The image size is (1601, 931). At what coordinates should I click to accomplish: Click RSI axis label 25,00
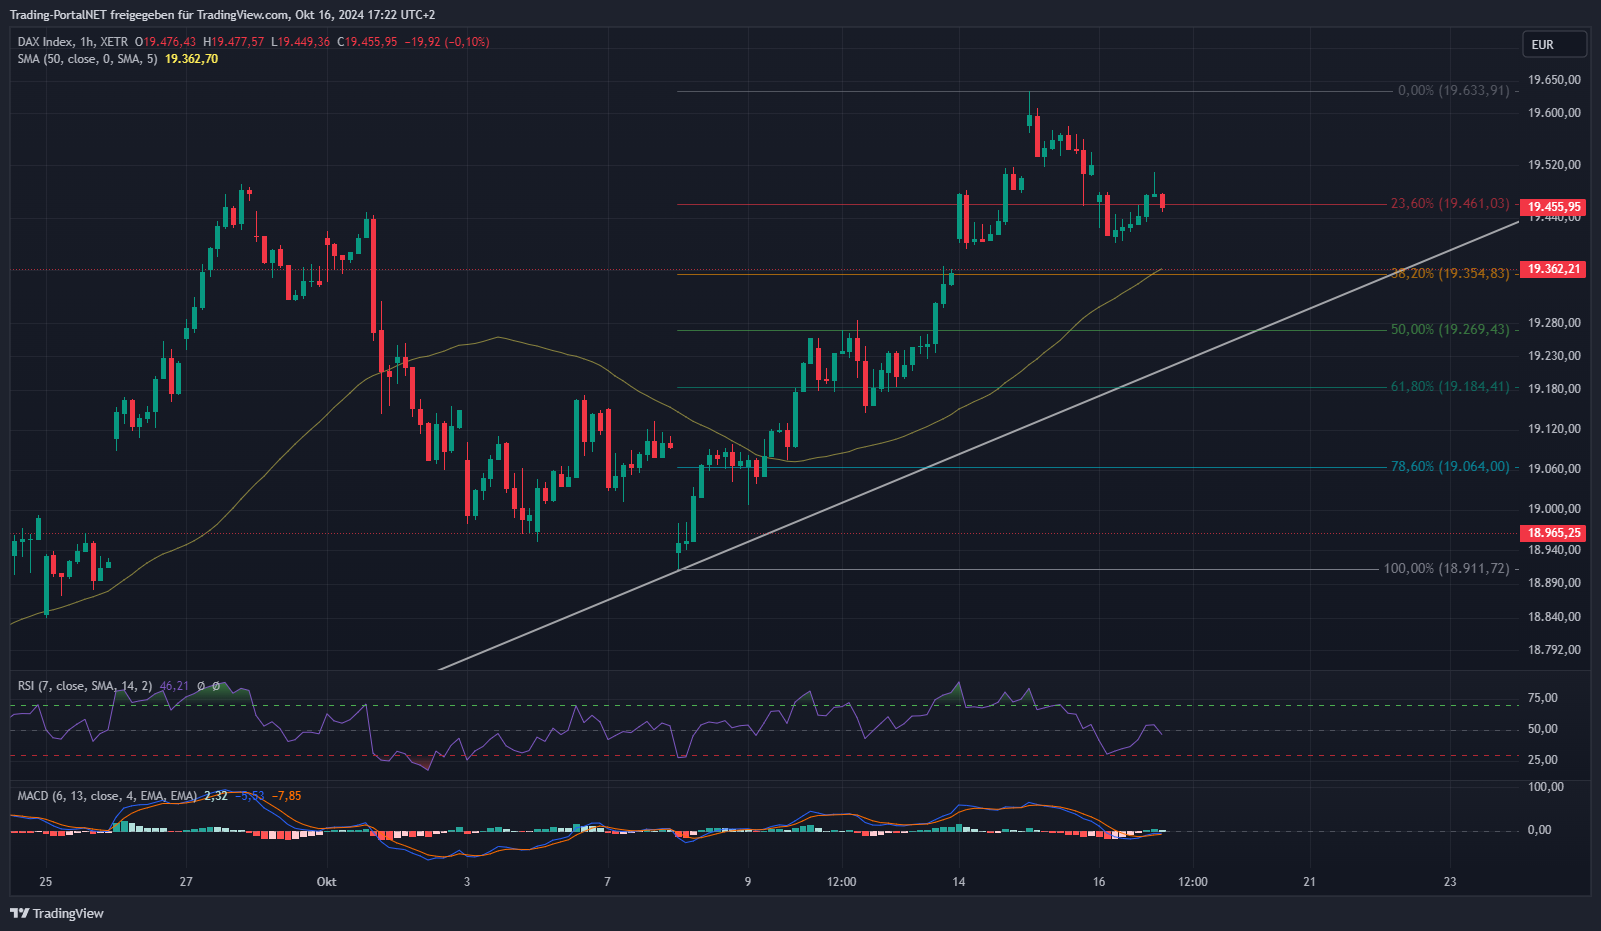1542,760
